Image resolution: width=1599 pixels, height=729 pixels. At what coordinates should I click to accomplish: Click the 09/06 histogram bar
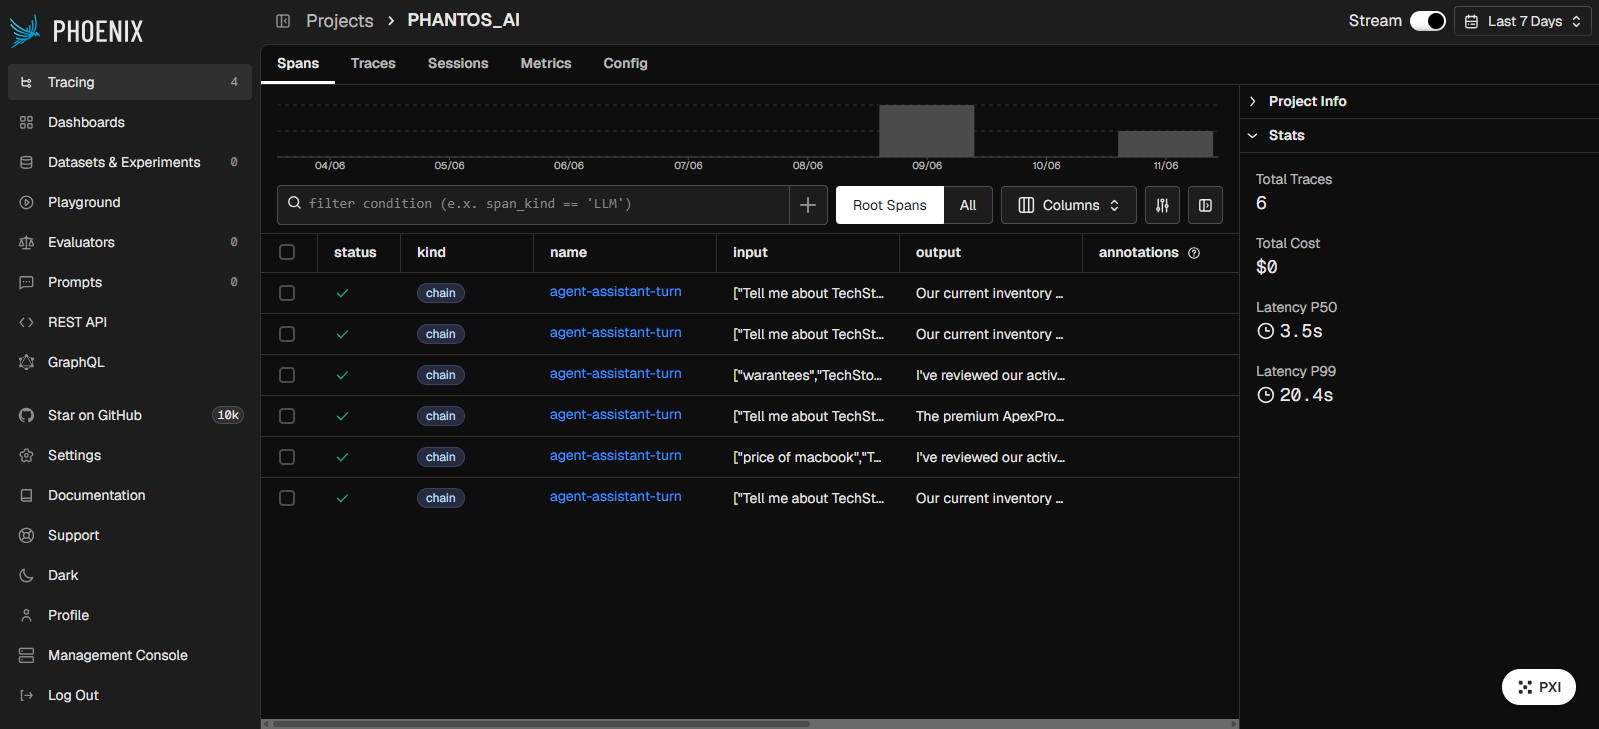tap(927, 131)
